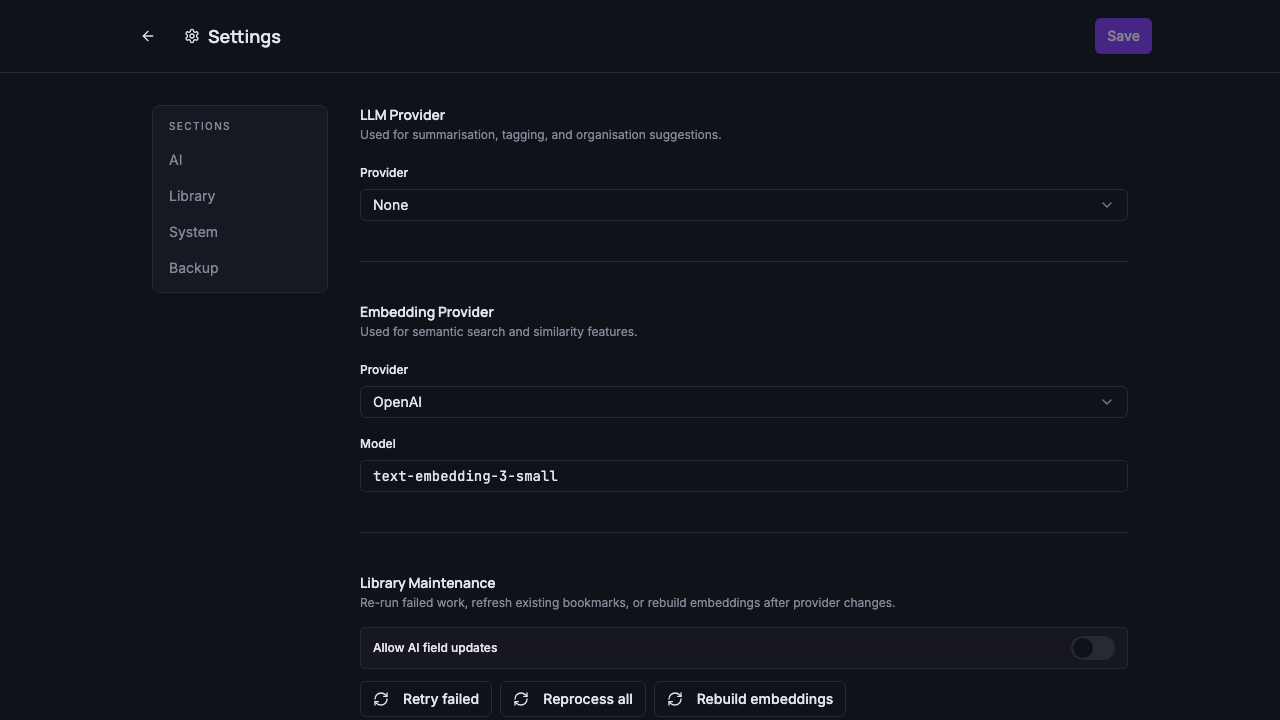Click the back arrow icon
Viewport: 1280px width, 720px height.
click(148, 36)
